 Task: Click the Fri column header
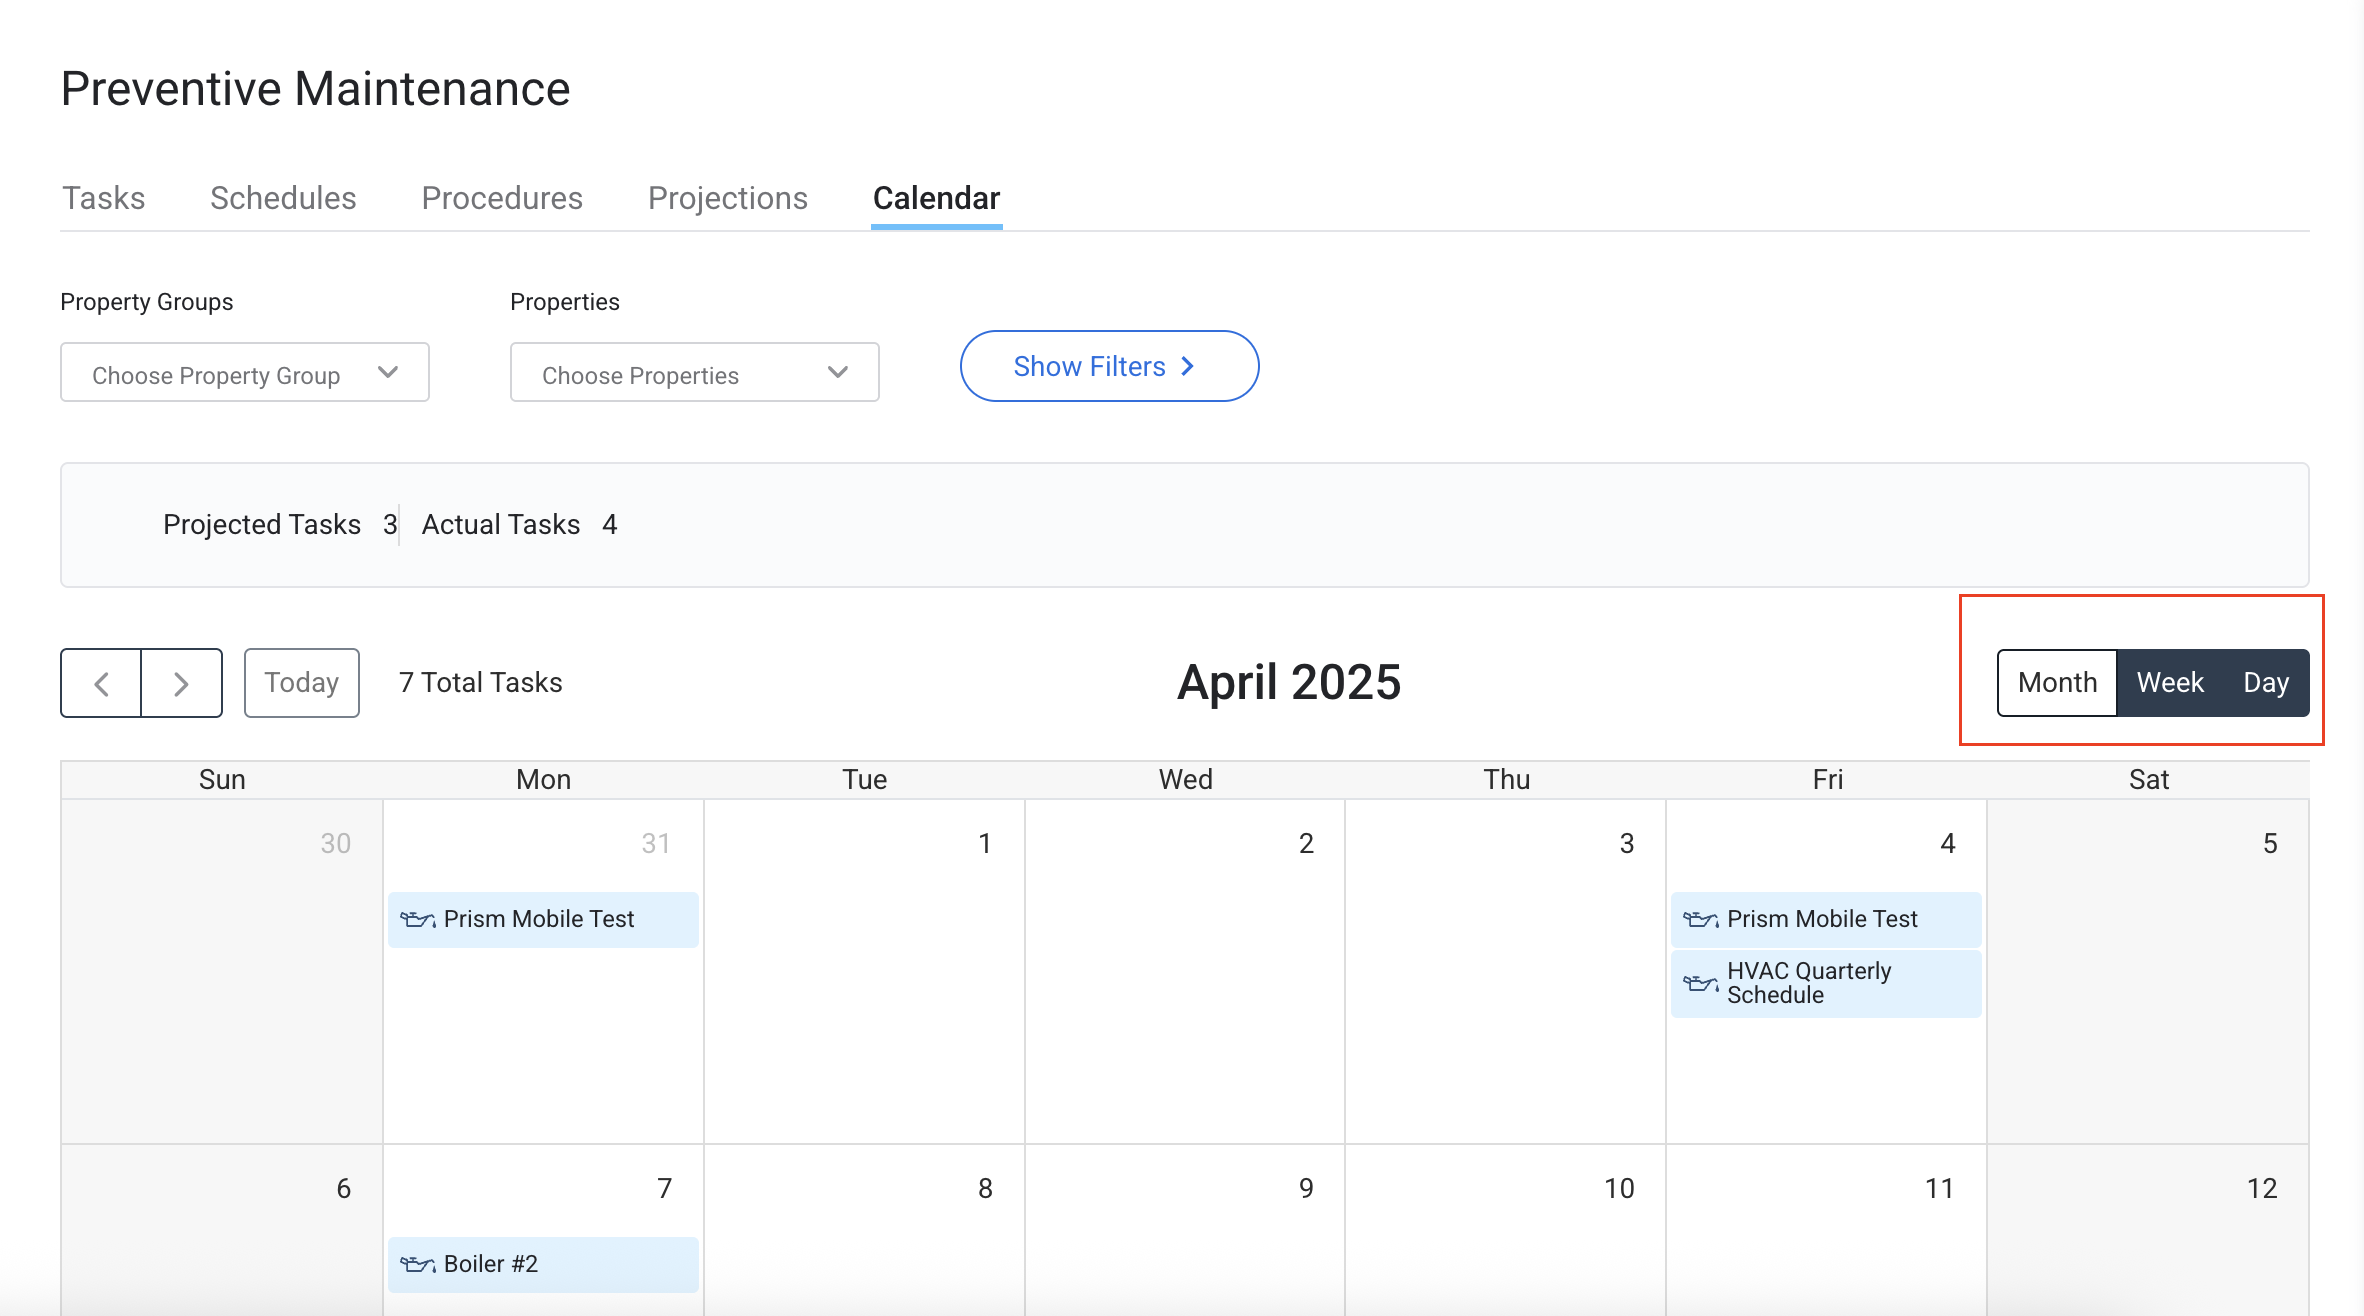click(1827, 780)
